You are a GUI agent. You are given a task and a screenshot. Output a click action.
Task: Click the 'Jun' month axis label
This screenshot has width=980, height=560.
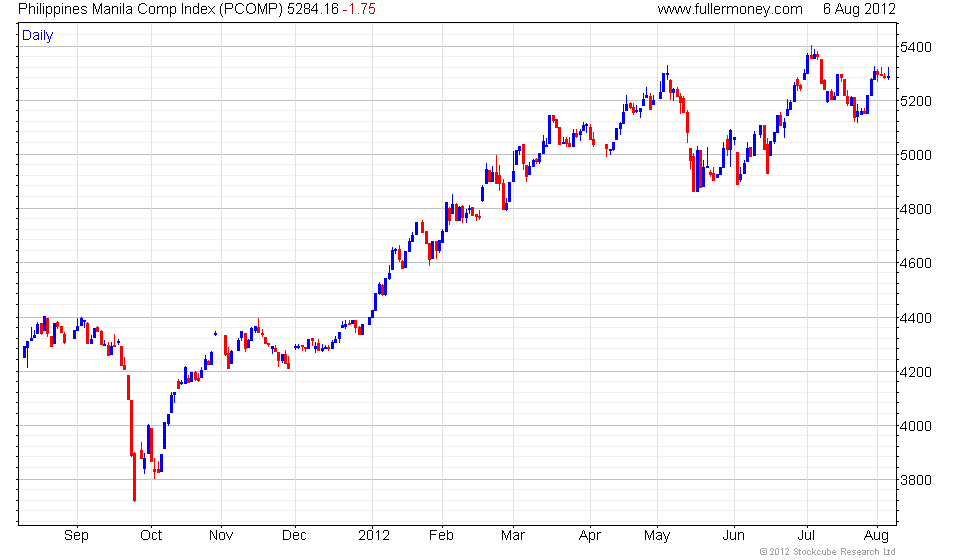click(x=733, y=536)
